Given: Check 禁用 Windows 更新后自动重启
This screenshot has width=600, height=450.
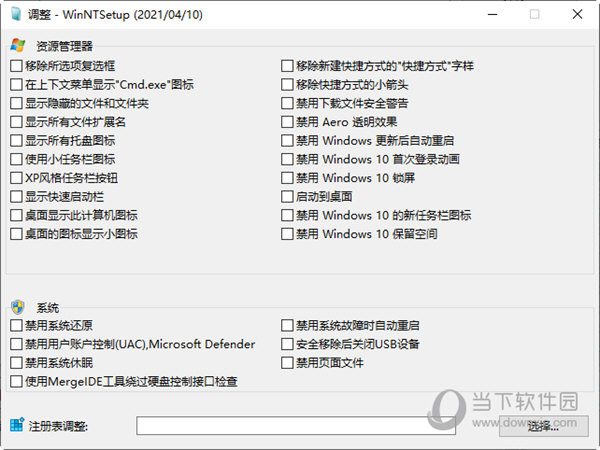Looking at the screenshot, I should click(x=287, y=141).
